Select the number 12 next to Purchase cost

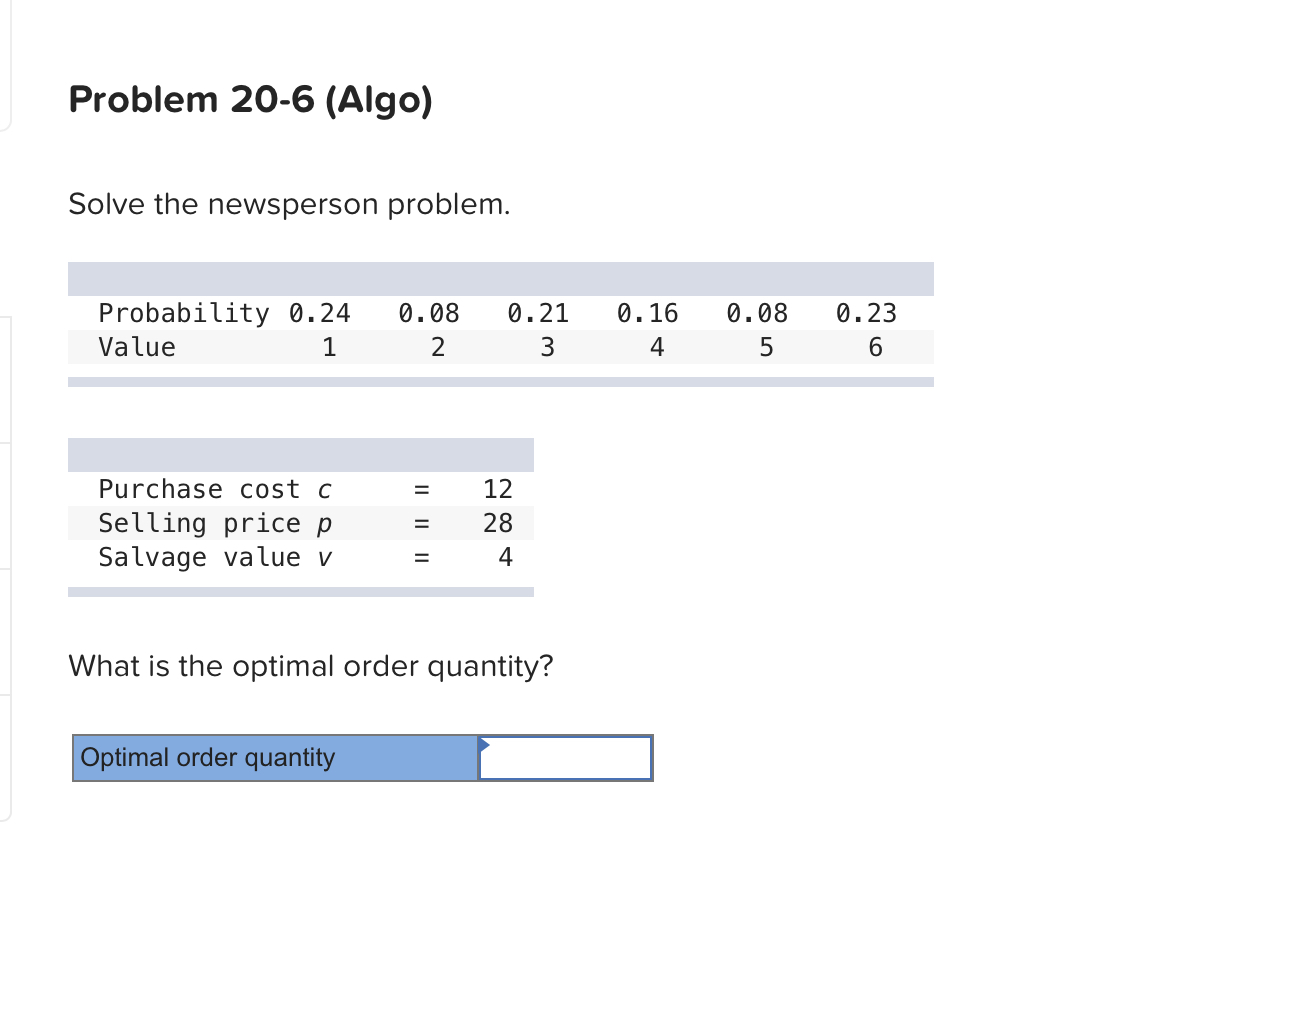point(498,489)
